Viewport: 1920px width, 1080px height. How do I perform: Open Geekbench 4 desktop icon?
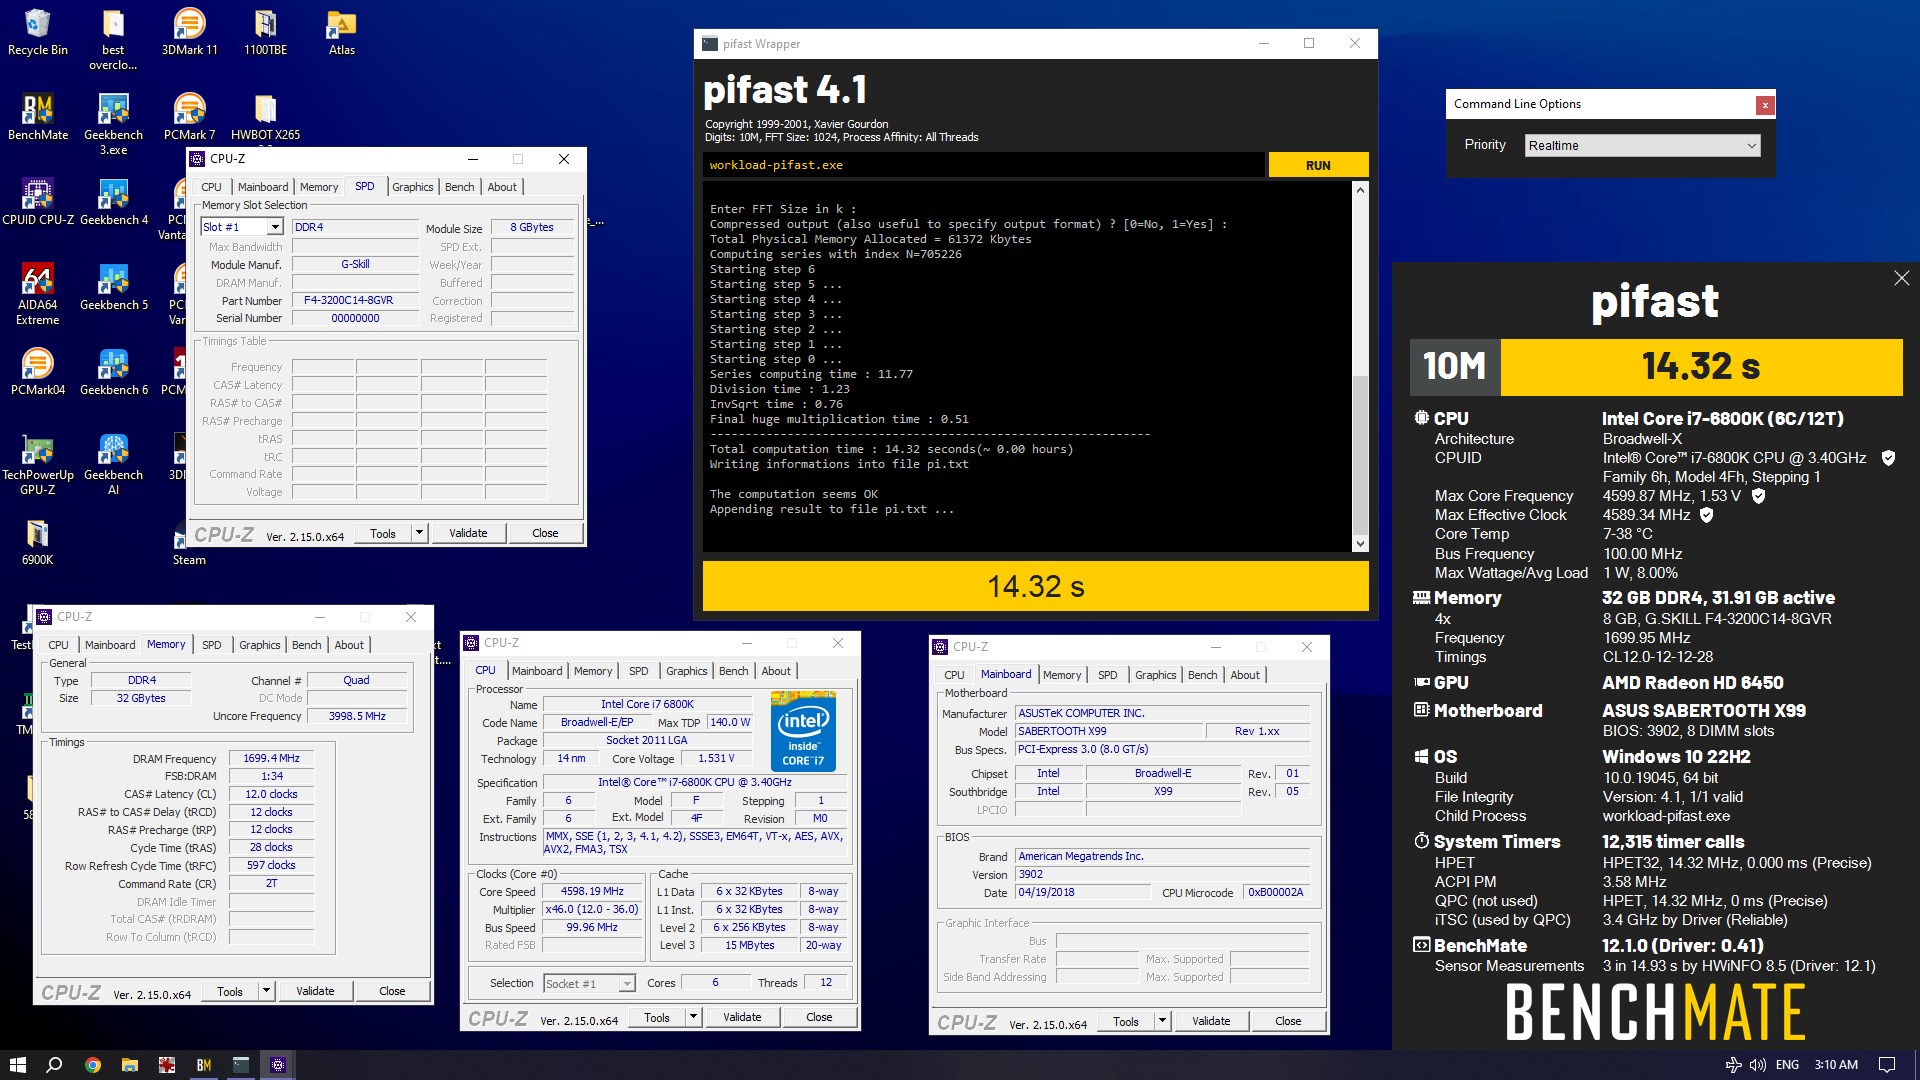point(113,202)
